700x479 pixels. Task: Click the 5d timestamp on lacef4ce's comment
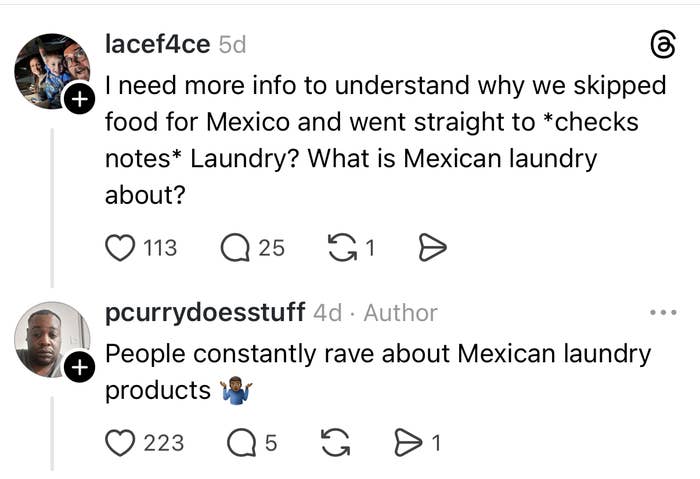pyautogui.click(x=232, y=44)
